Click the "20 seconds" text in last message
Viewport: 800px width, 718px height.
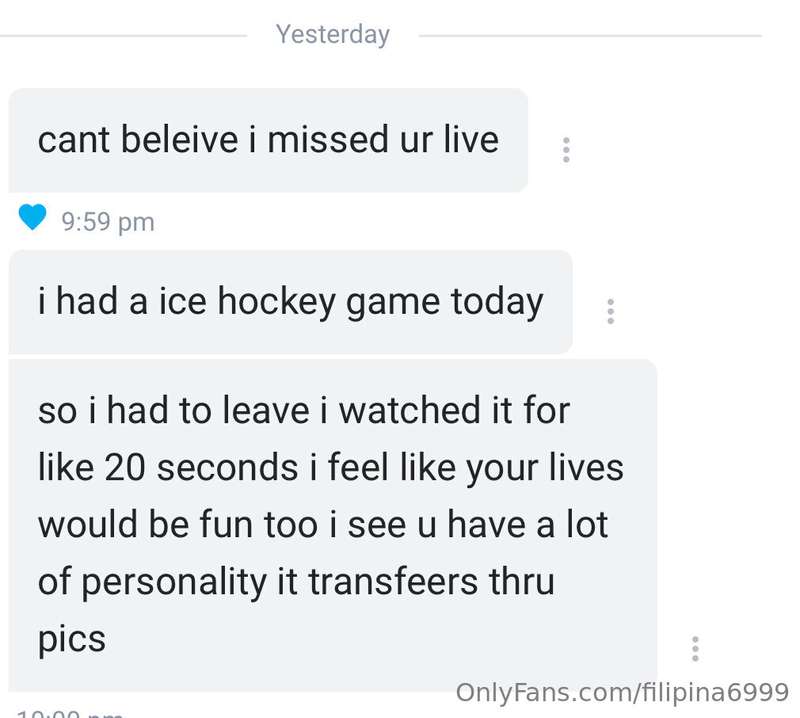(201, 467)
